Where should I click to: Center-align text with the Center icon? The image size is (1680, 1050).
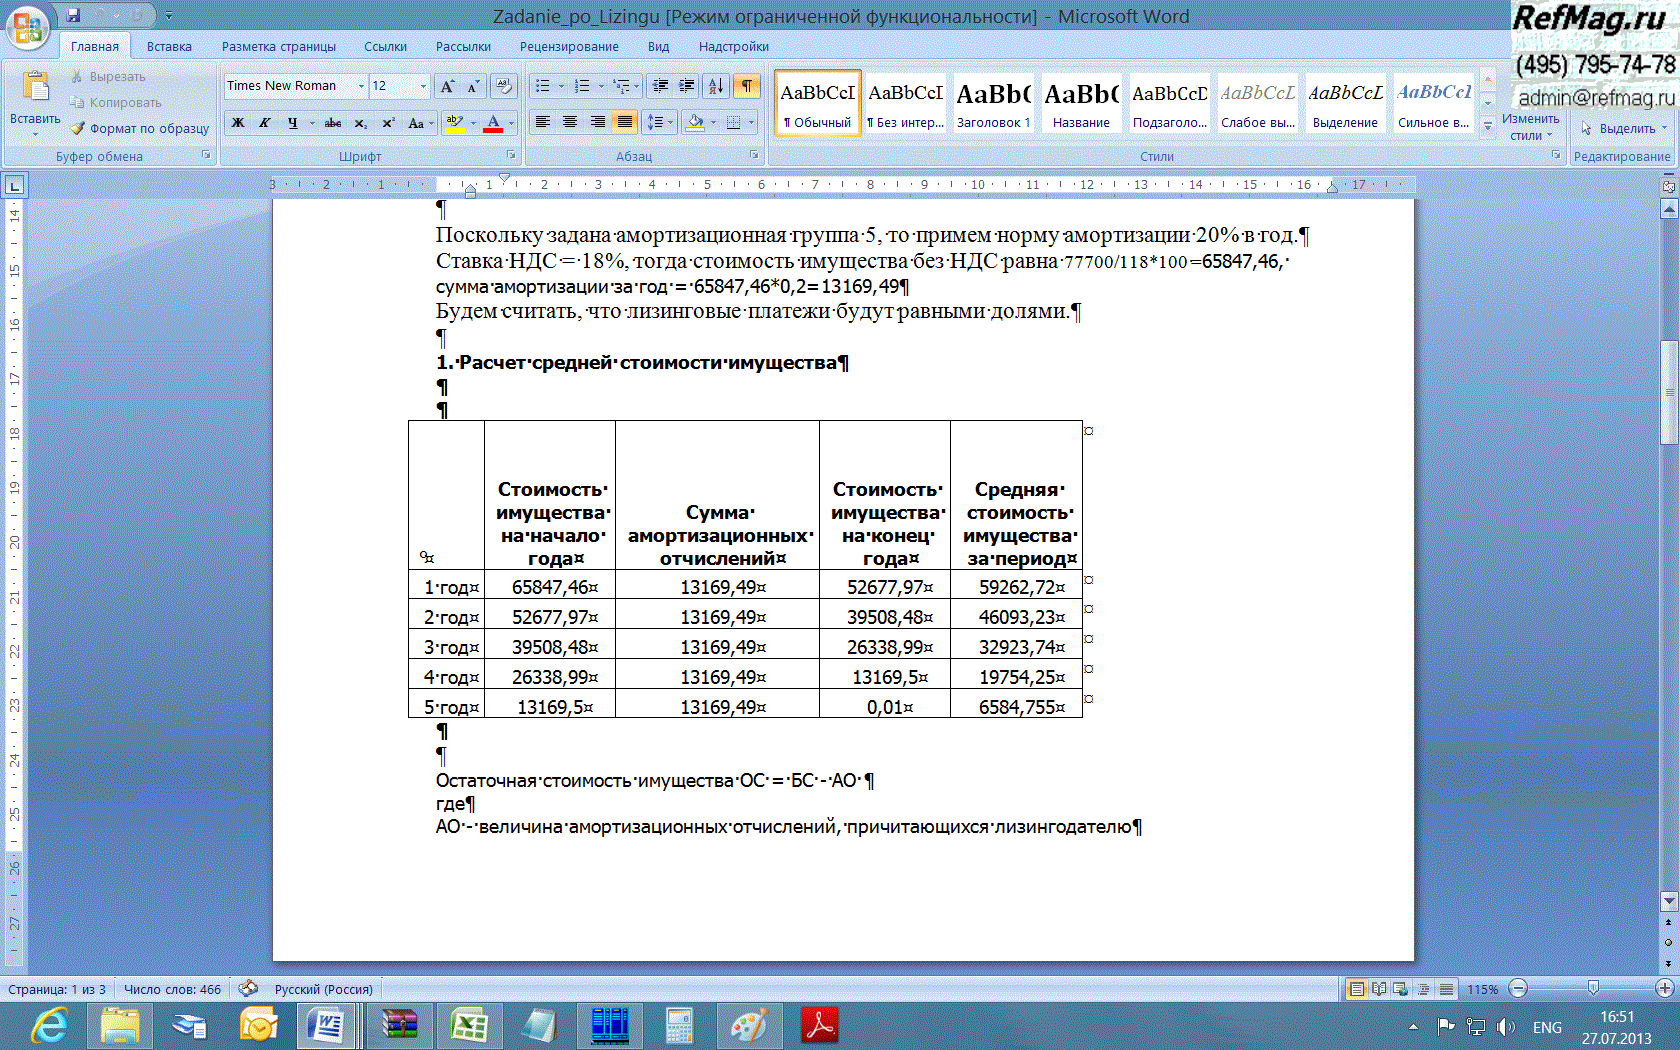pos(570,122)
